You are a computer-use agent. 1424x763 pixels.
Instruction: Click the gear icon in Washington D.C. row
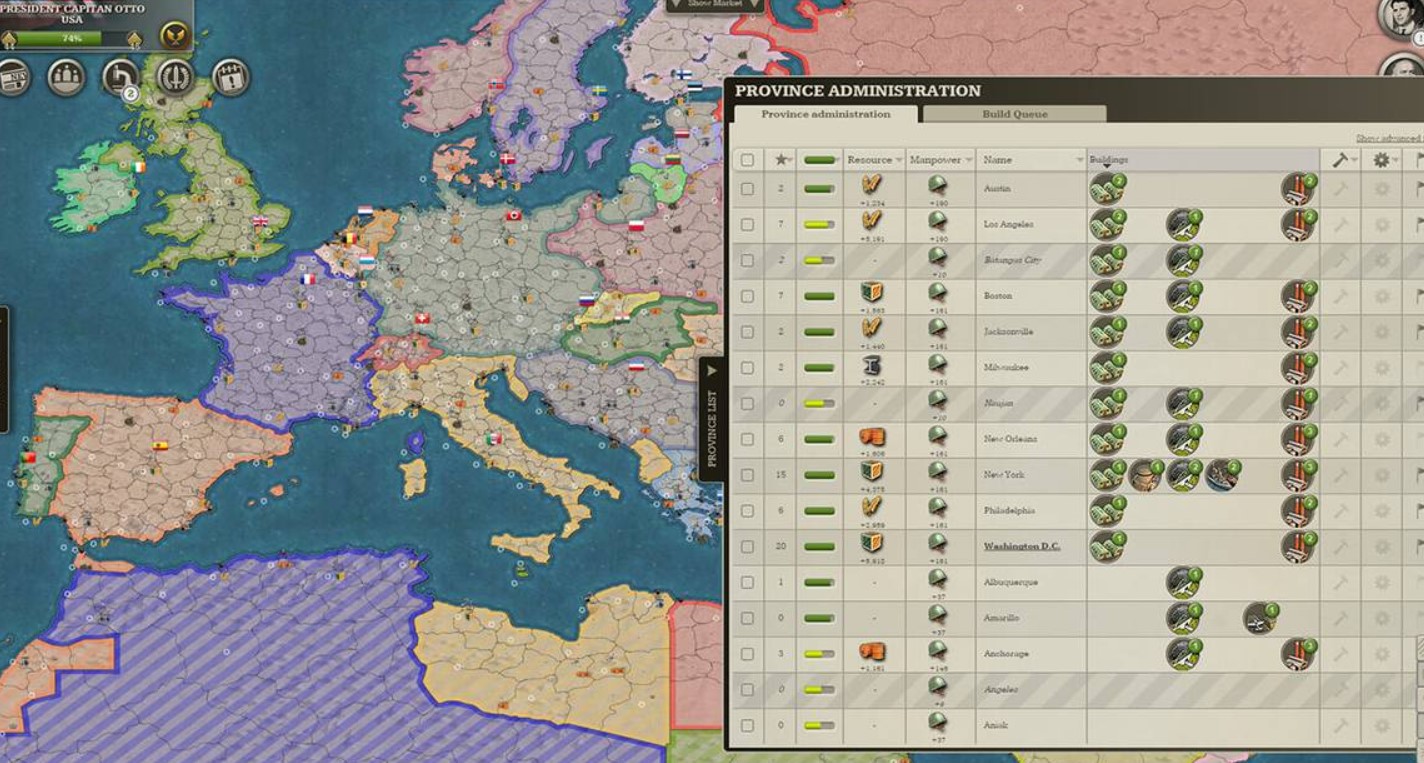coord(1382,547)
